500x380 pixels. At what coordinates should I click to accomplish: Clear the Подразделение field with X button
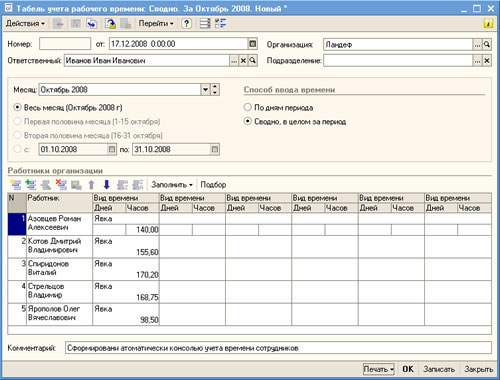487,61
